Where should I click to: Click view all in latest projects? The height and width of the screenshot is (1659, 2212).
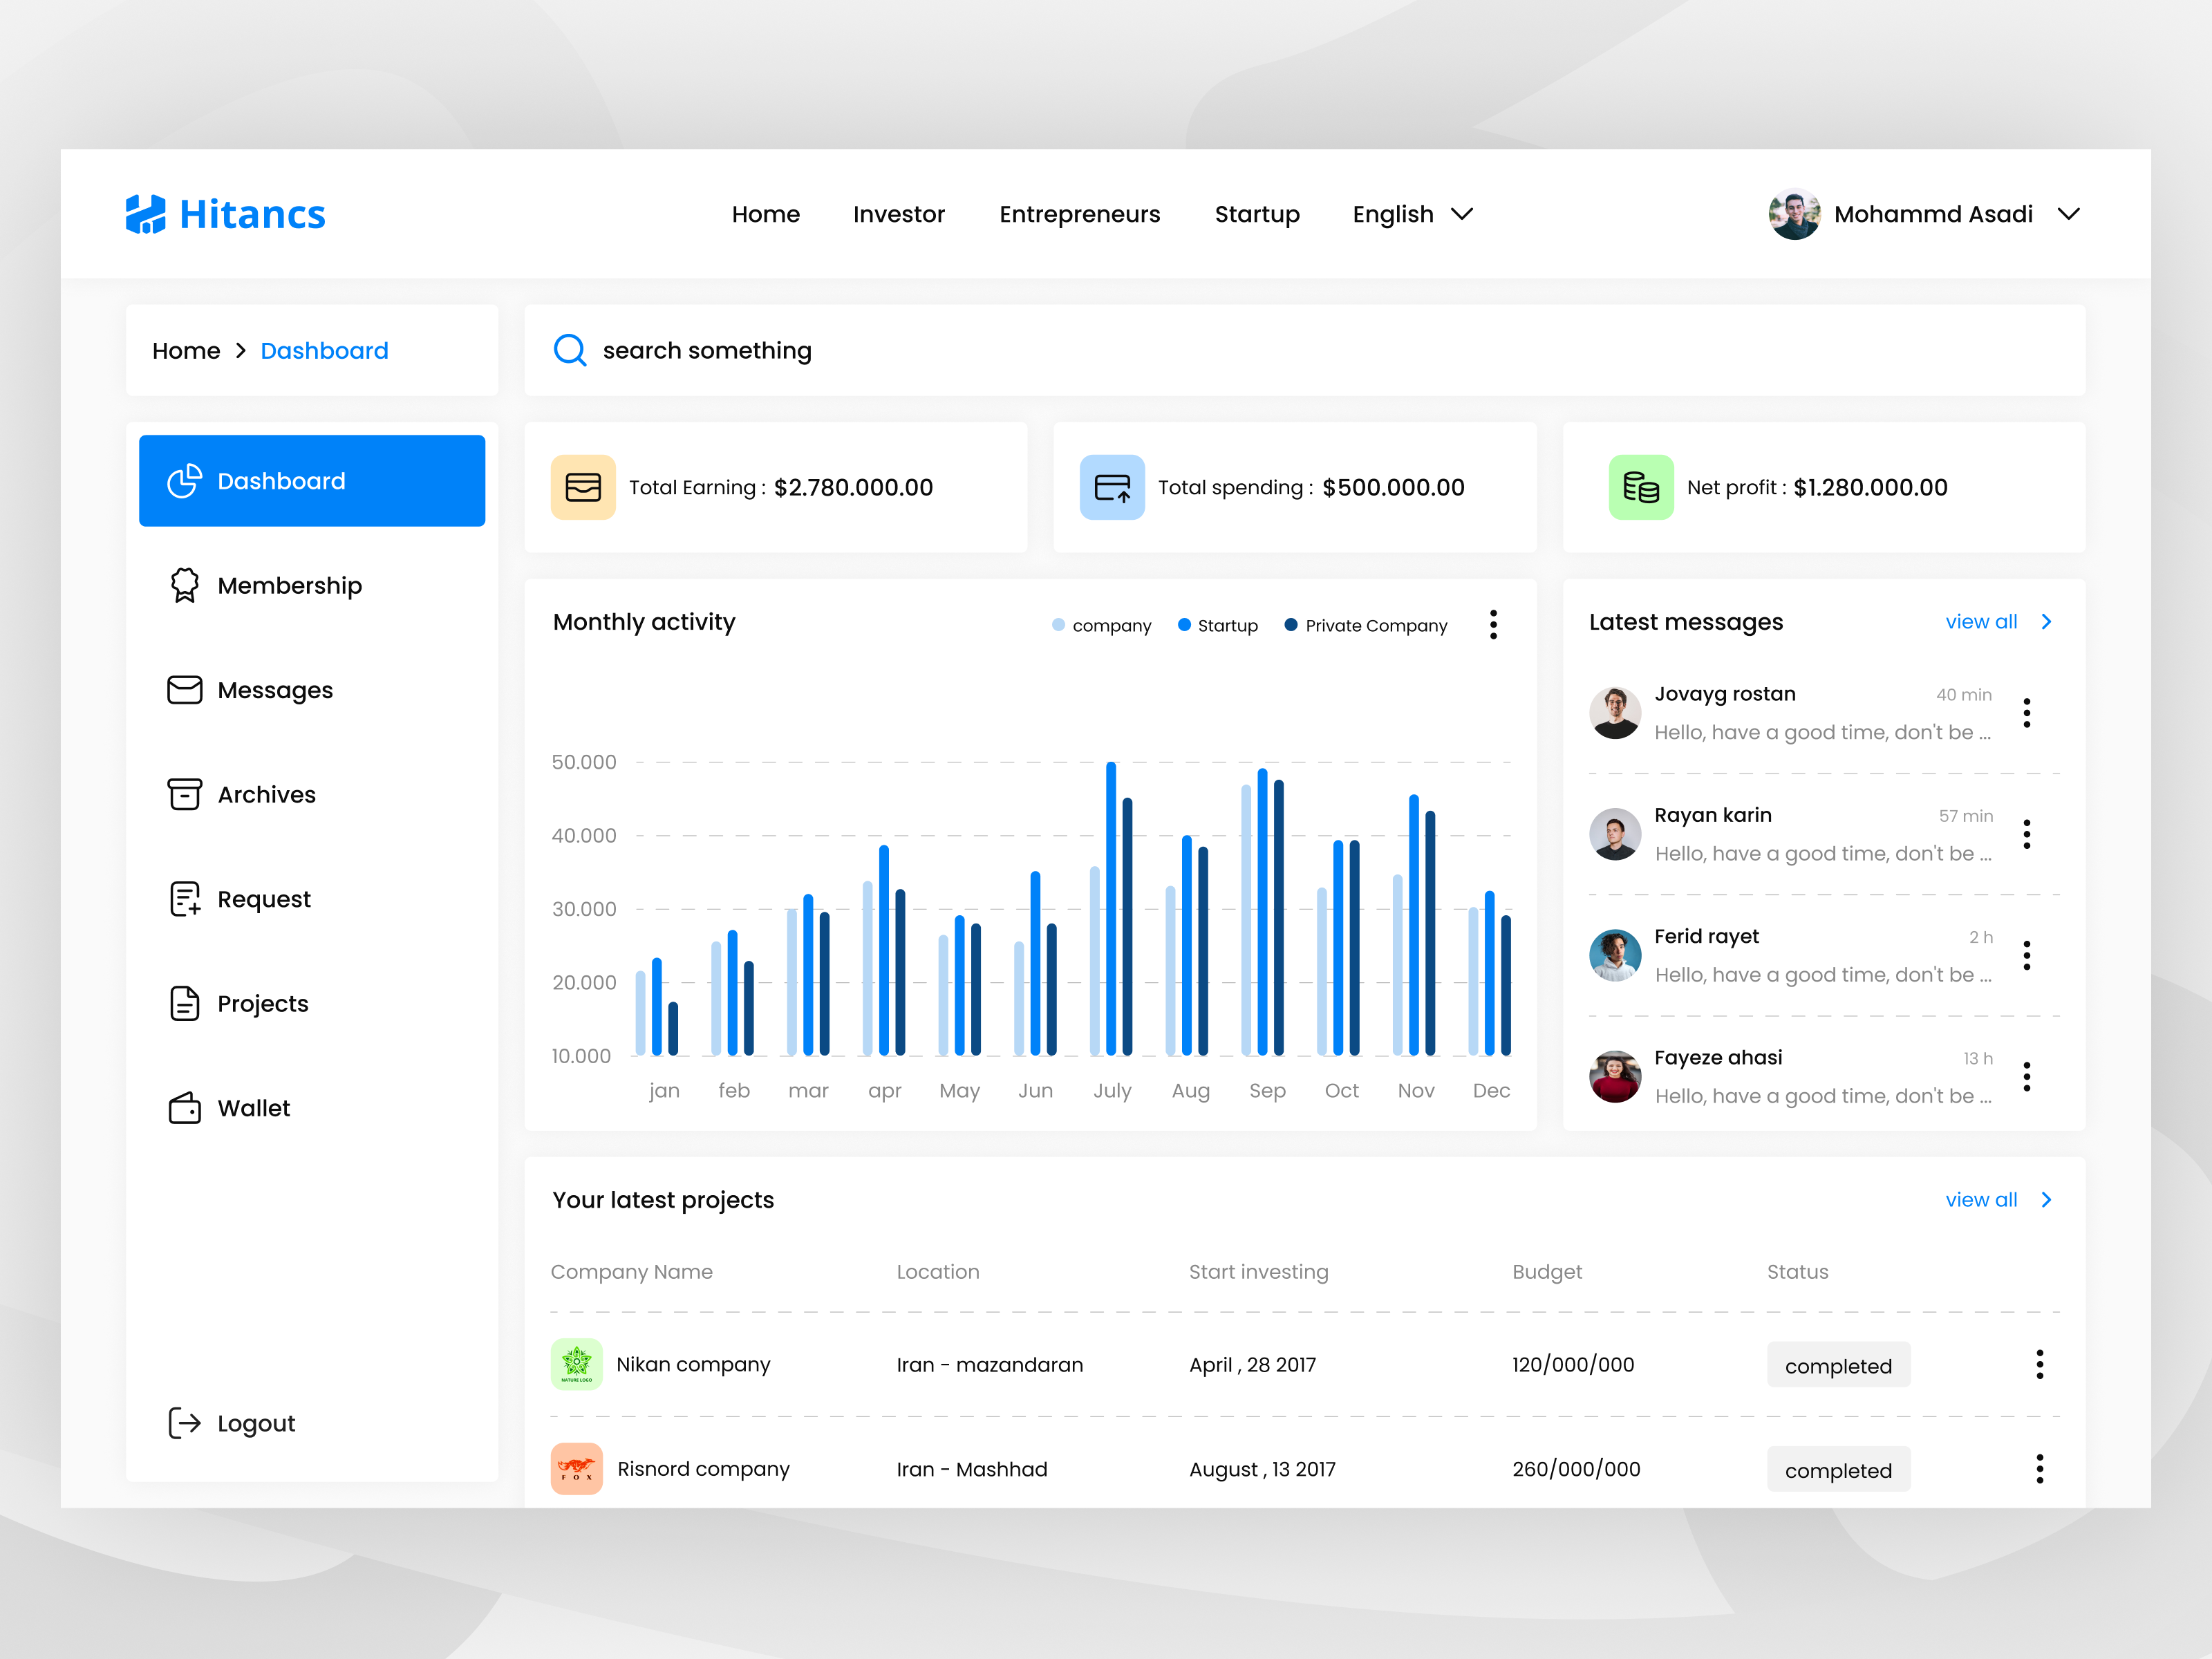click(x=1981, y=1200)
